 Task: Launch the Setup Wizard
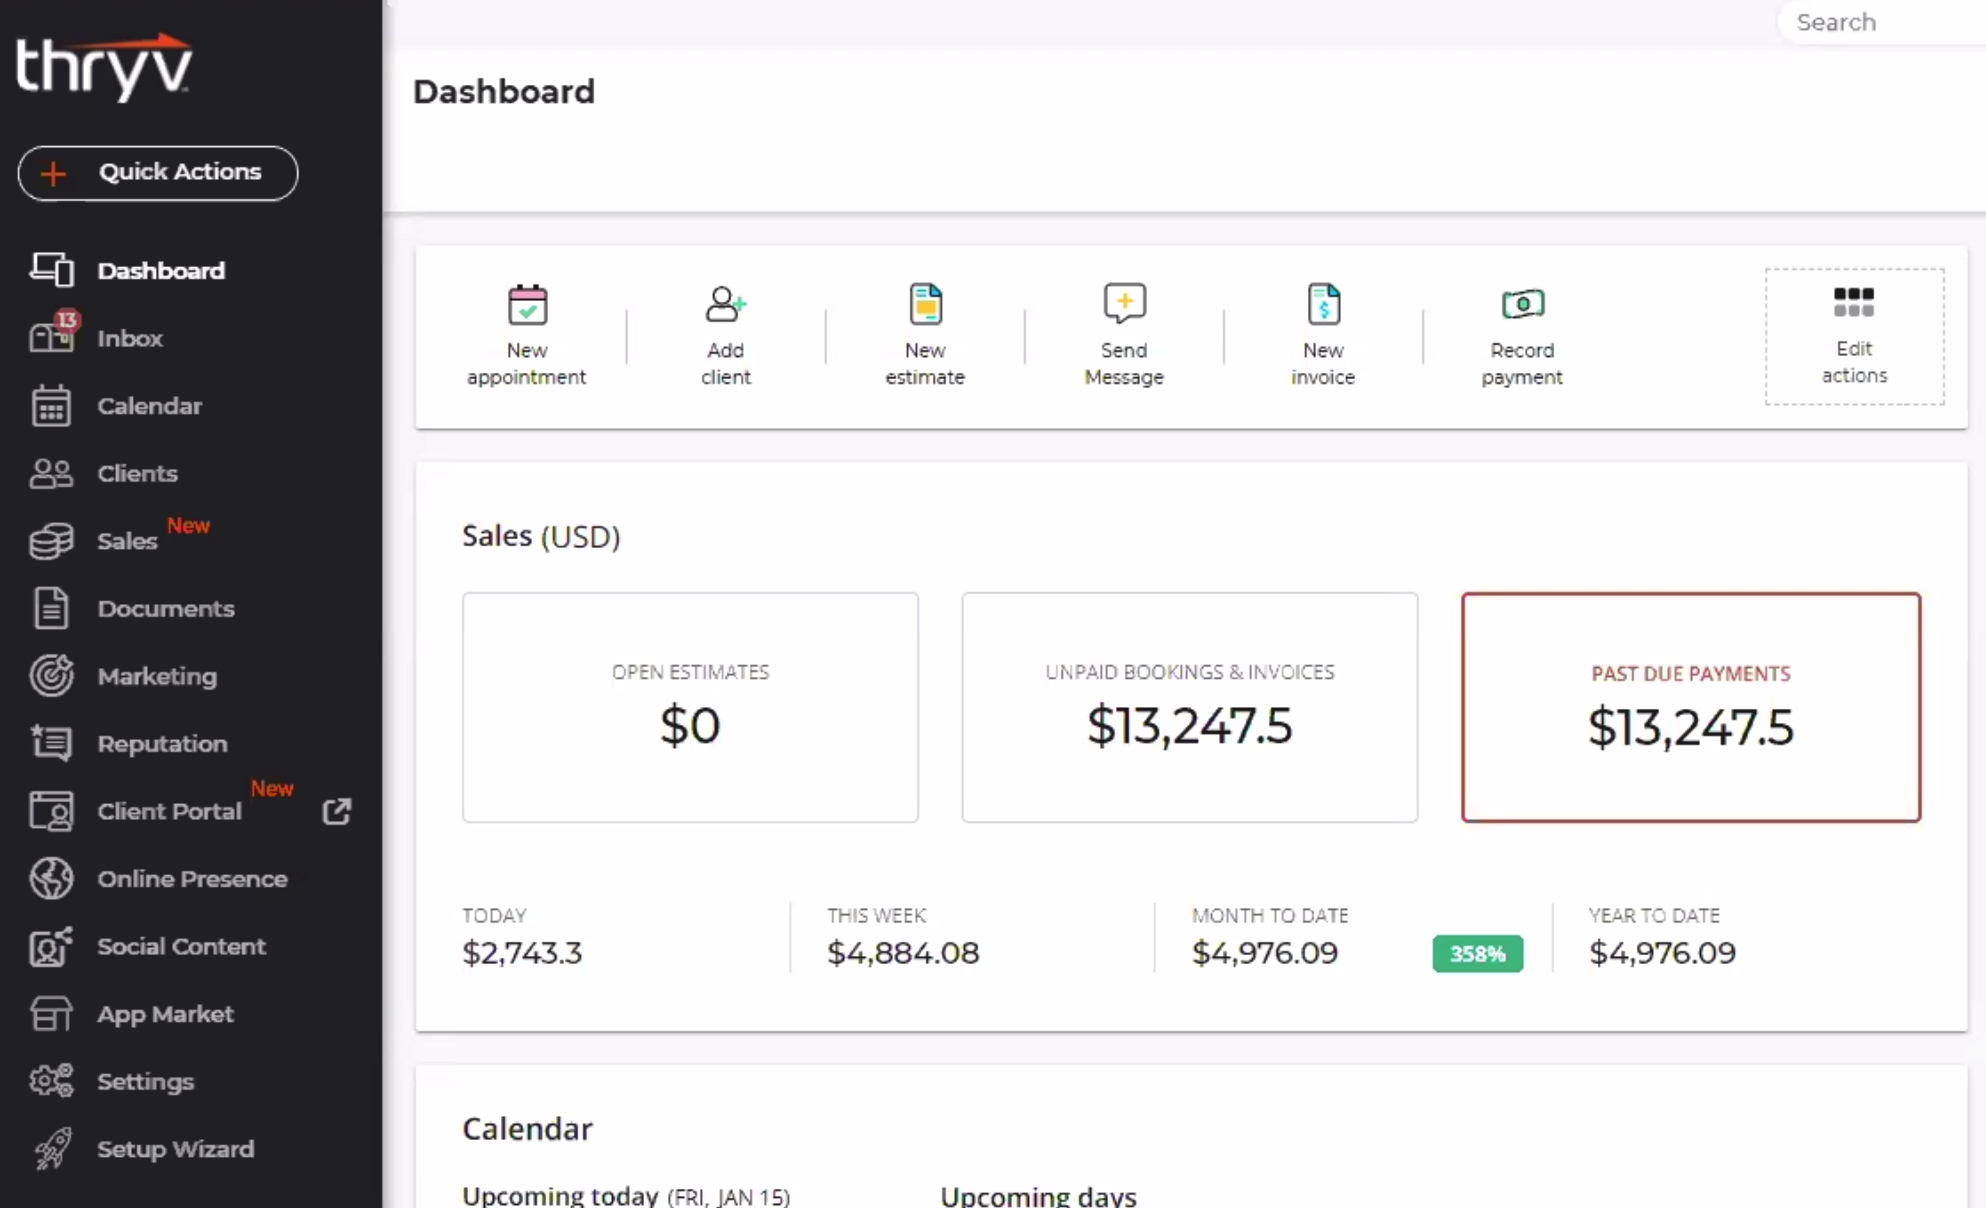coord(175,1149)
